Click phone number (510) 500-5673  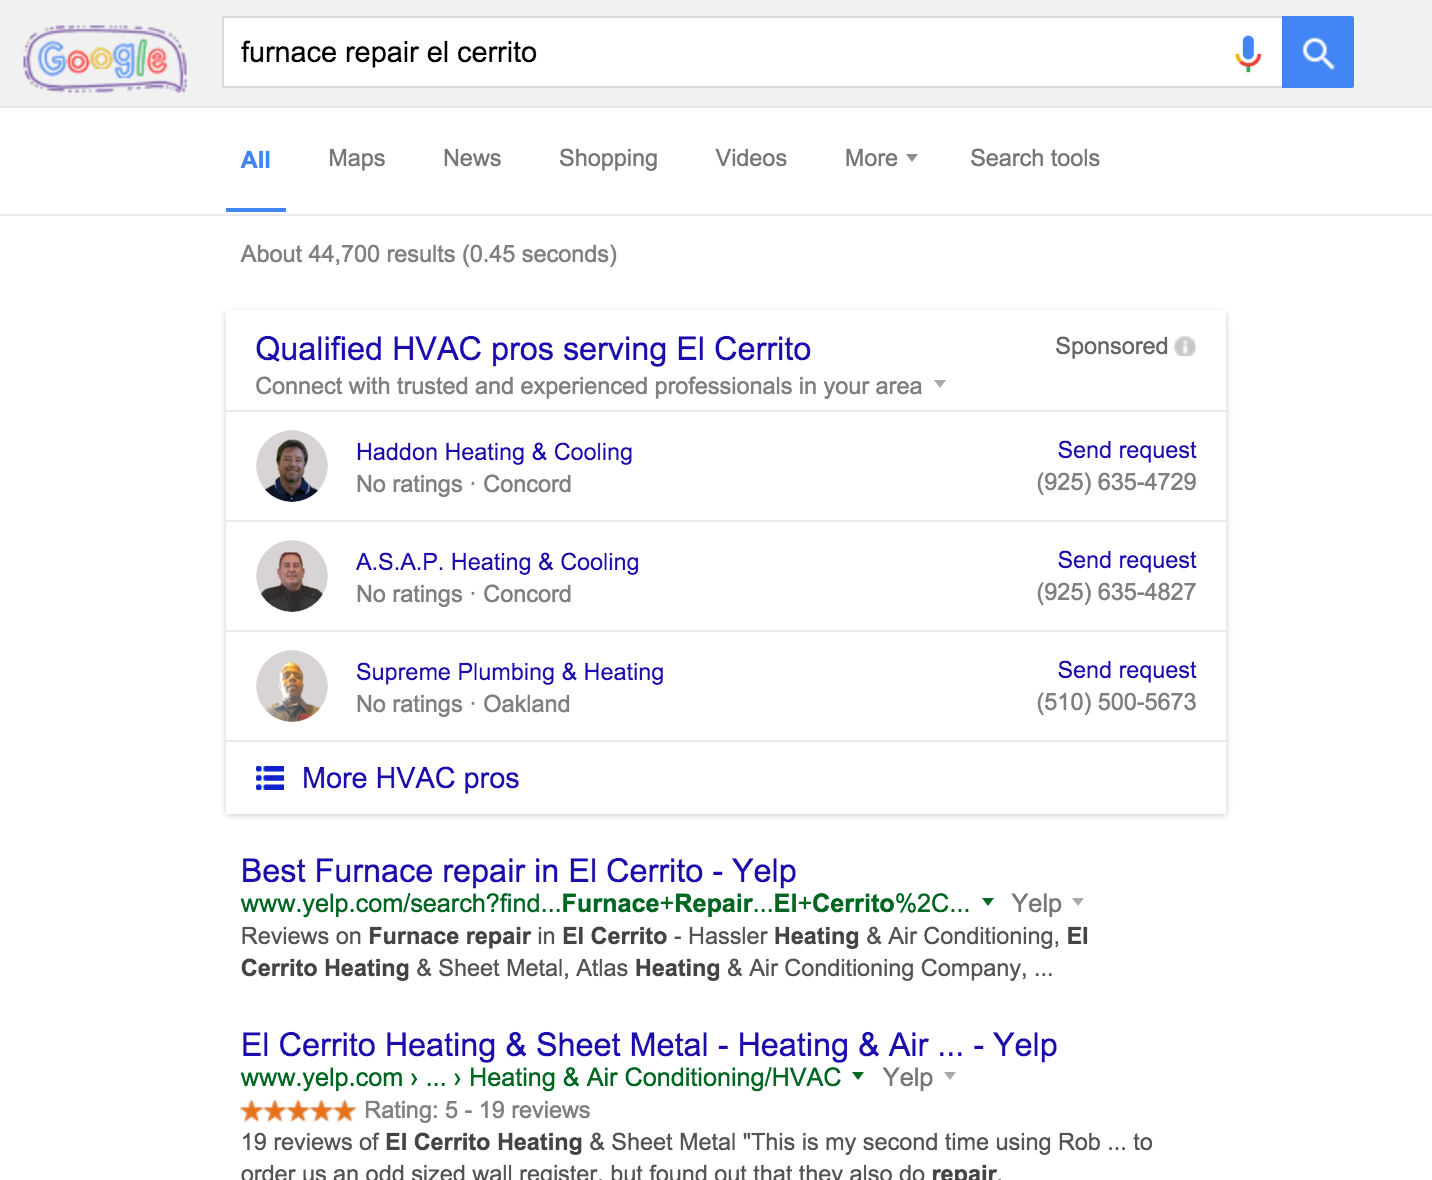(x=1116, y=702)
